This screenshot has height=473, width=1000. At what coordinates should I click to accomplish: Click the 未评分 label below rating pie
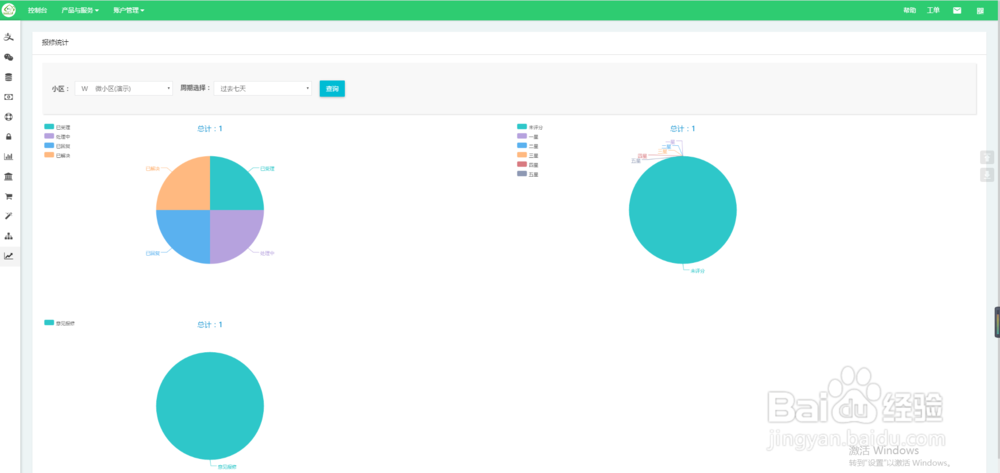click(698, 271)
